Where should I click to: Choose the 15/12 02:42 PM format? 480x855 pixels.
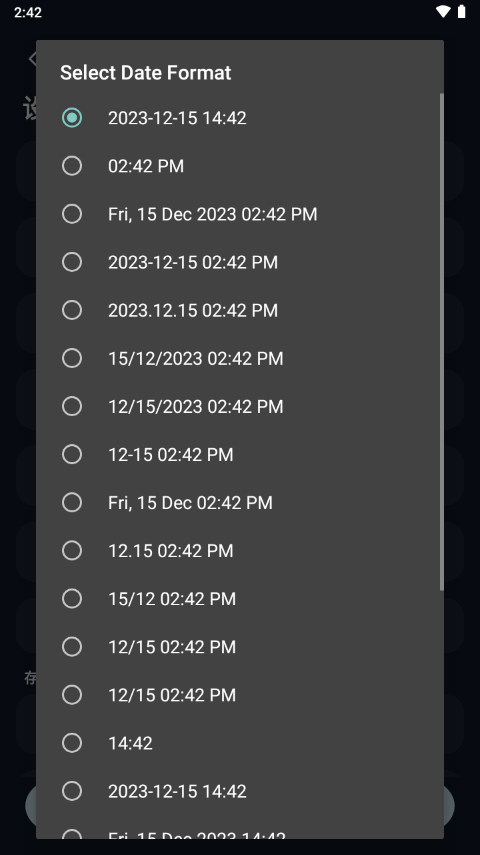(x=239, y=598)
